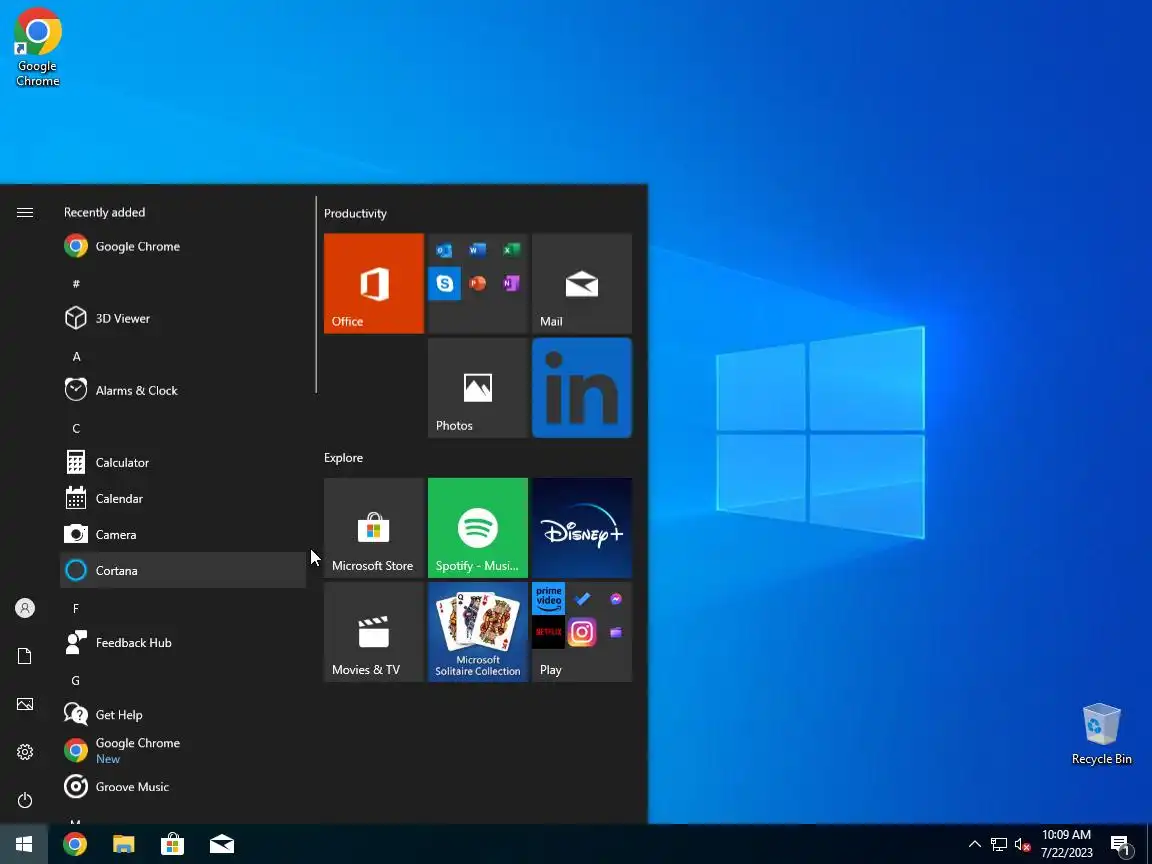This screenshot has width=1152, height=864.
Task: Open File Explorer from the taskbar
Action: coord(123,844)
